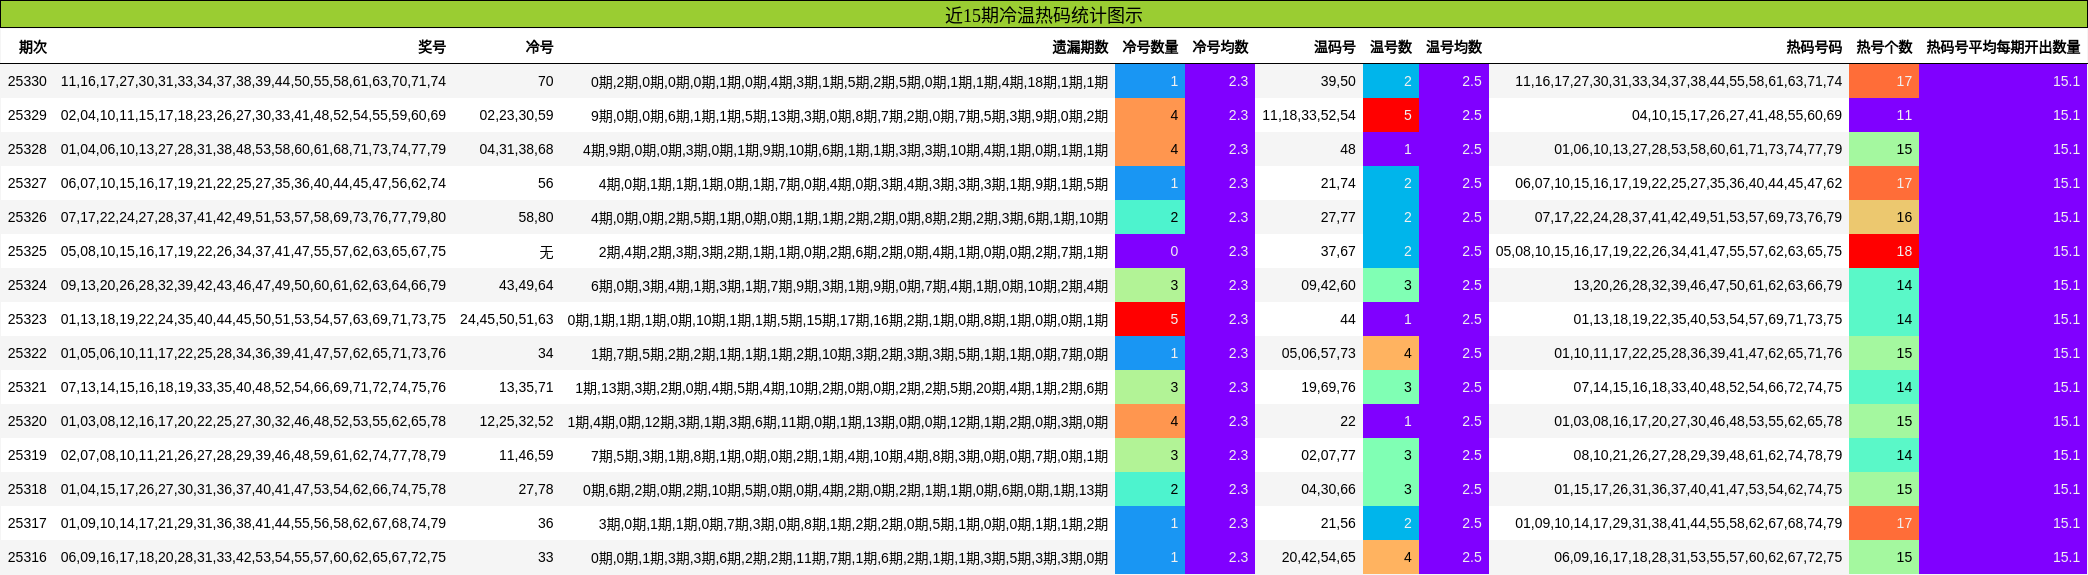This screenshot has height=575, width=2088.
Task: Click prize numbers of row 25330
Action: point(253,81)
